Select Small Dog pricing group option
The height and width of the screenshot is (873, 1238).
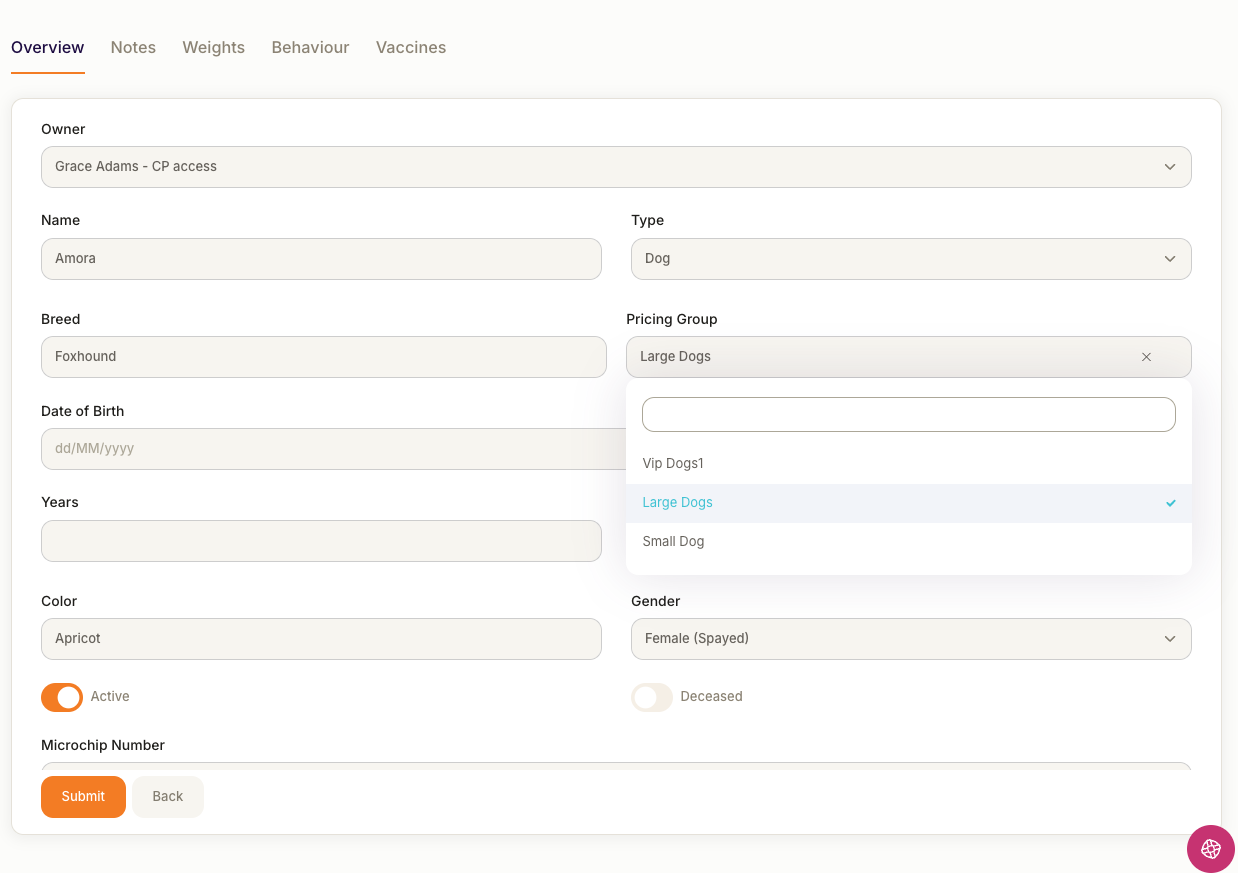[908, 542]
